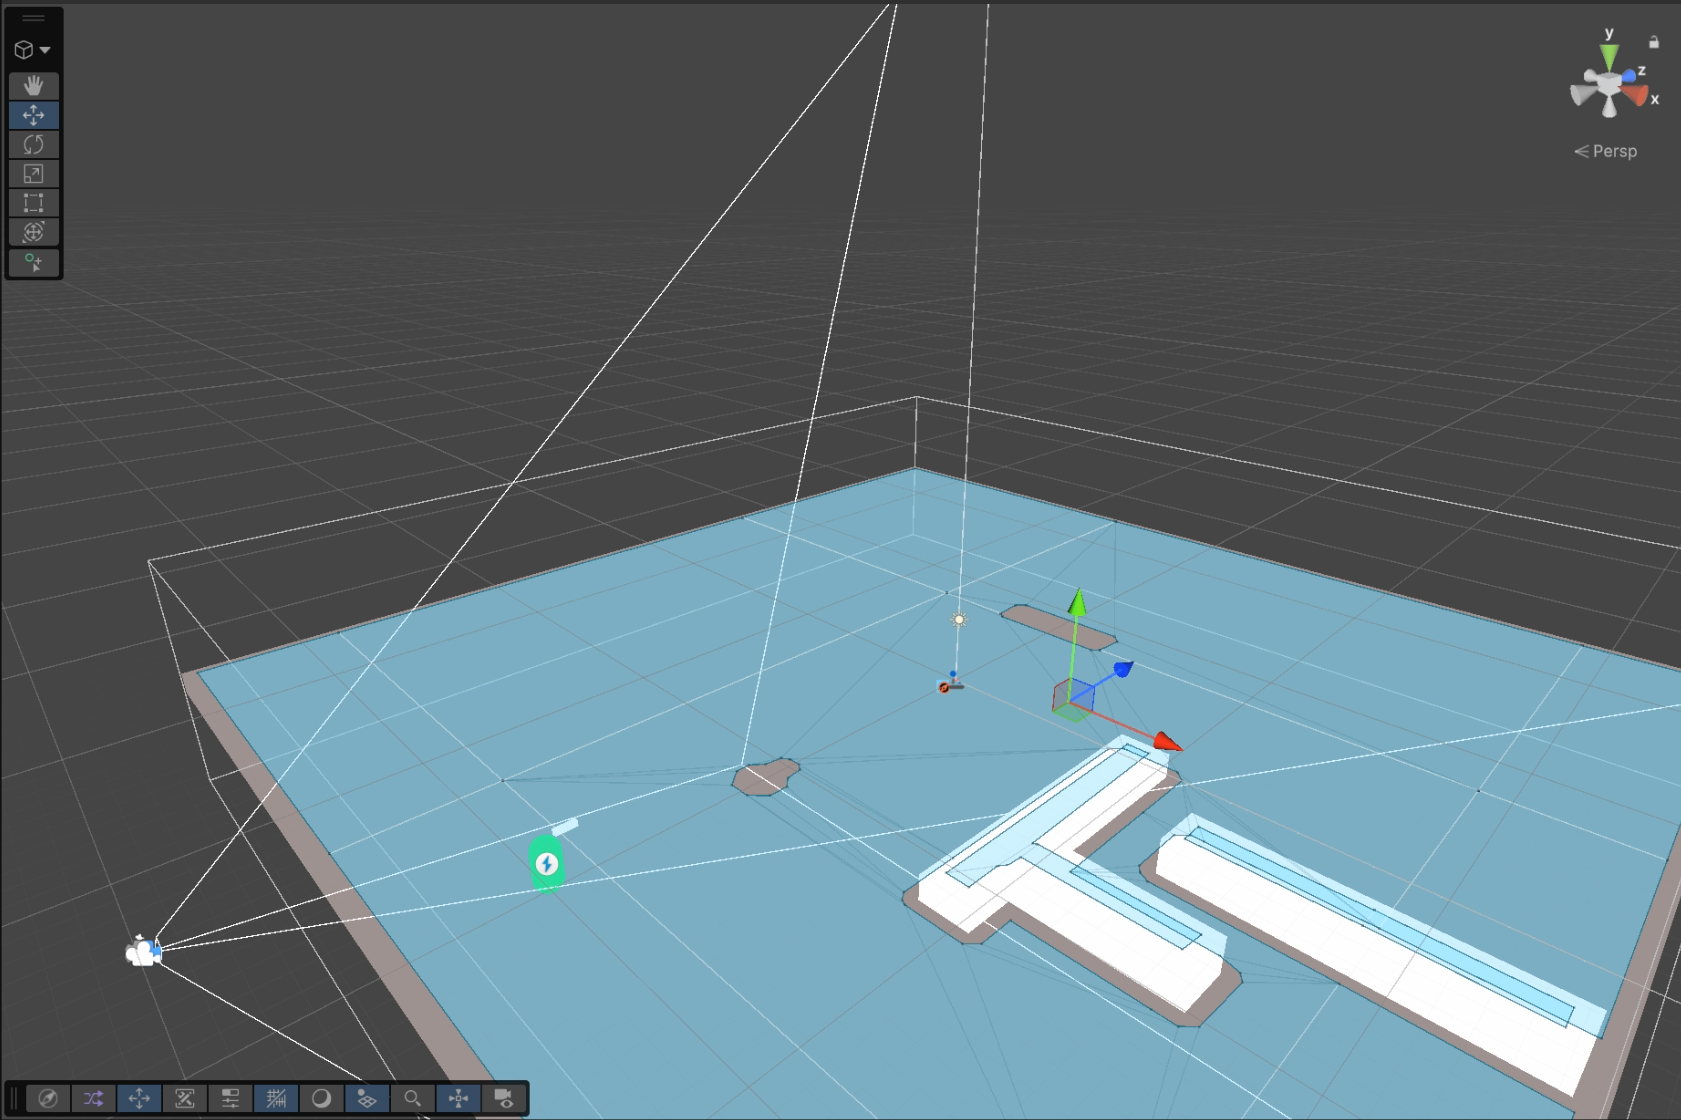Screen dimensions: 1681x1120
Task: Select the Move tool in the tools overlay
Action: click(x=33, y=115)
